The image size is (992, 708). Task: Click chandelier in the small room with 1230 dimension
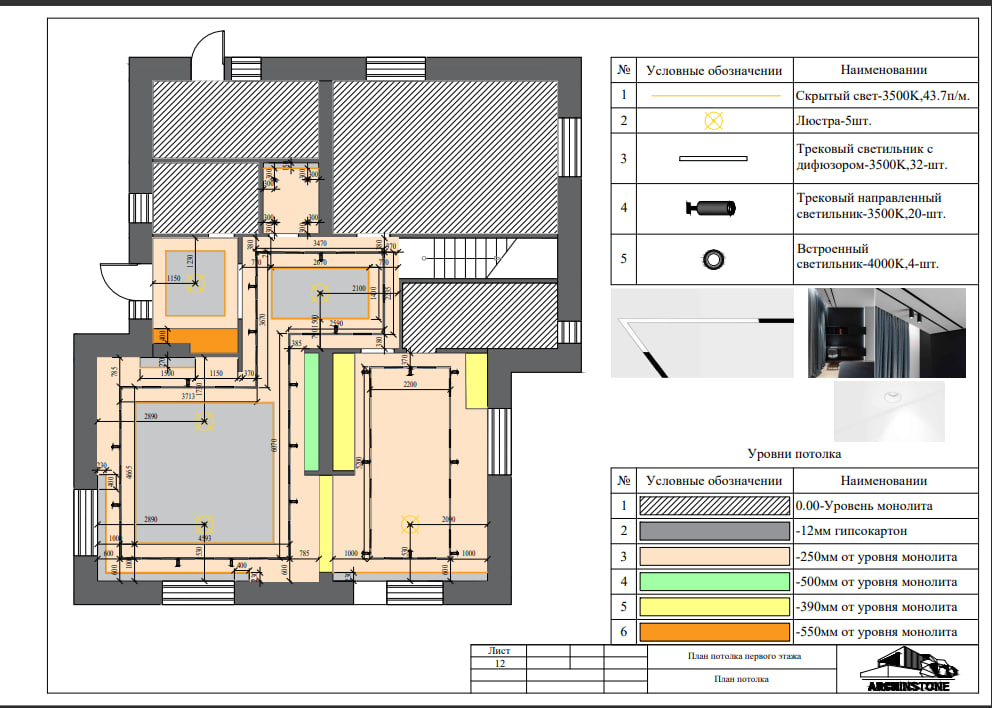coord(195,283)
